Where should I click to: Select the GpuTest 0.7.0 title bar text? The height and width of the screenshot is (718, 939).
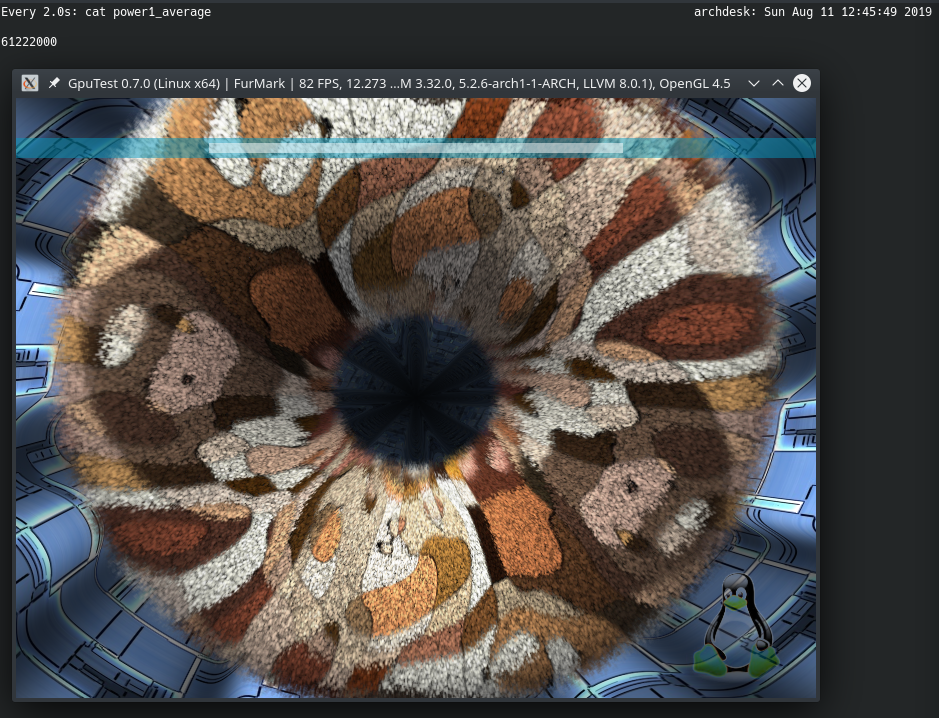click(399, 83)
